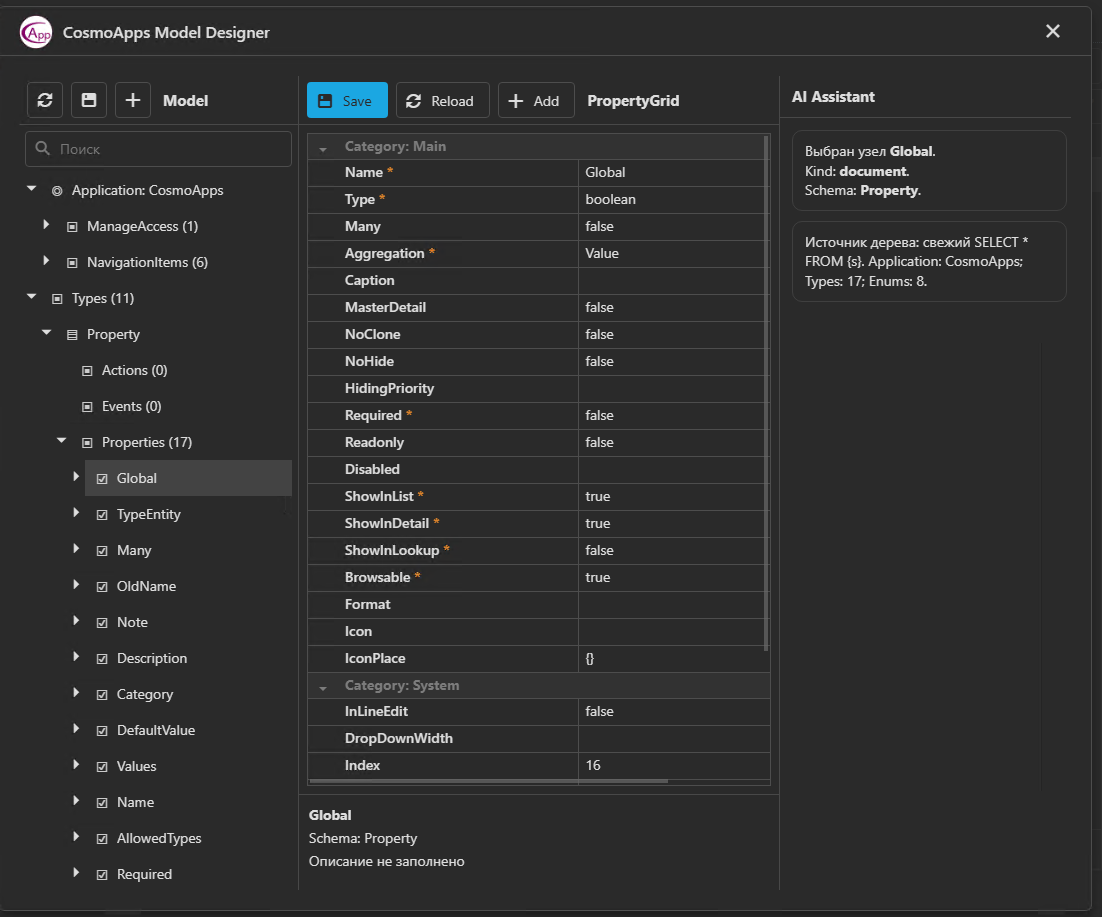Click the Name value cell Global
This screenshot has width=1102, height=917.
point(673,173)
